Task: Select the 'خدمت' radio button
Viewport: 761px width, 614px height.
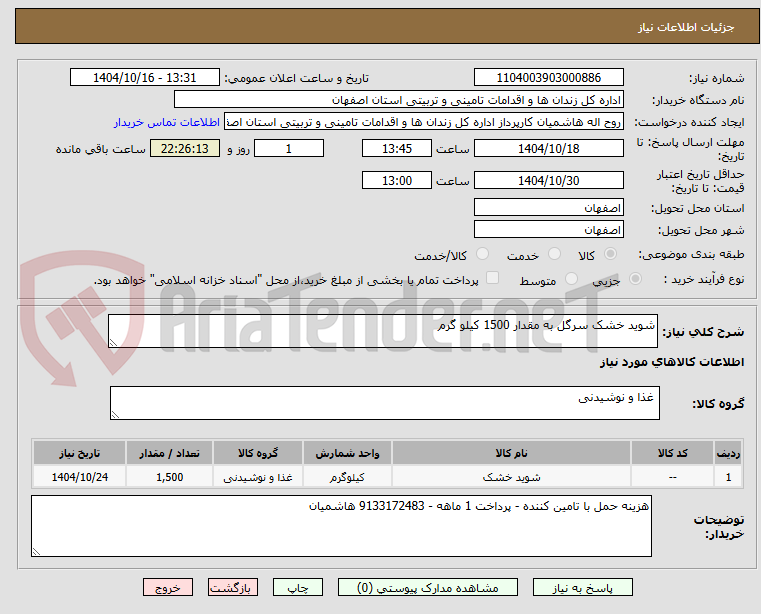Action: pyautogui.click(x=554, y=253)
